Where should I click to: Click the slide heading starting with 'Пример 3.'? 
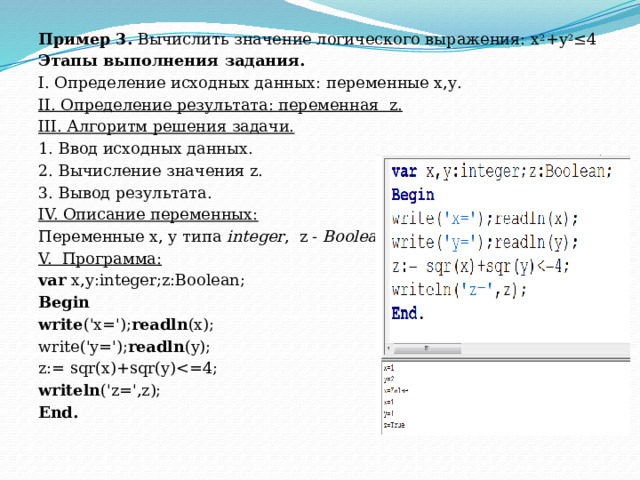pos(317,40)
